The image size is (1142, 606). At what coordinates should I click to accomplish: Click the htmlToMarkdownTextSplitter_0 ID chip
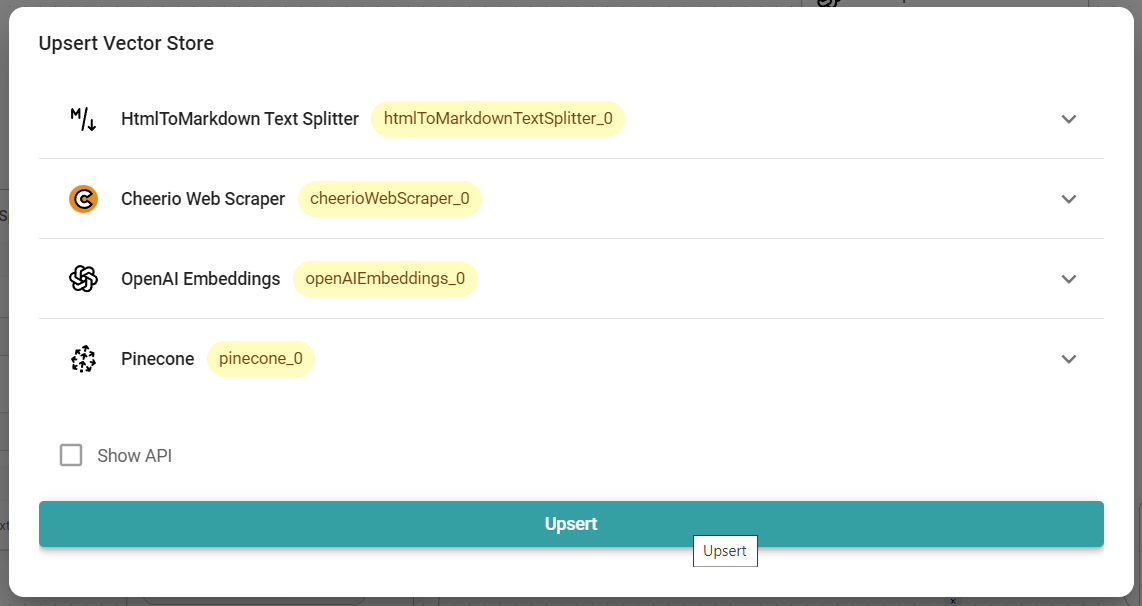[x=498, y=119]
